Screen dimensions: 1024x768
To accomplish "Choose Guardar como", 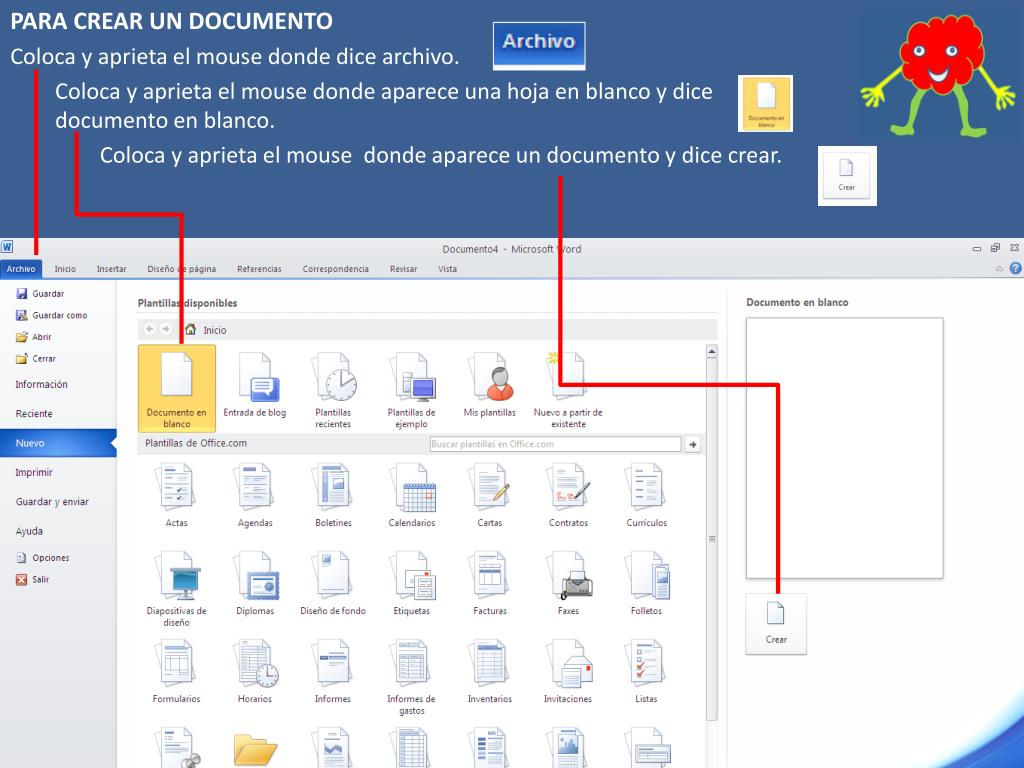I will (51, 315).
